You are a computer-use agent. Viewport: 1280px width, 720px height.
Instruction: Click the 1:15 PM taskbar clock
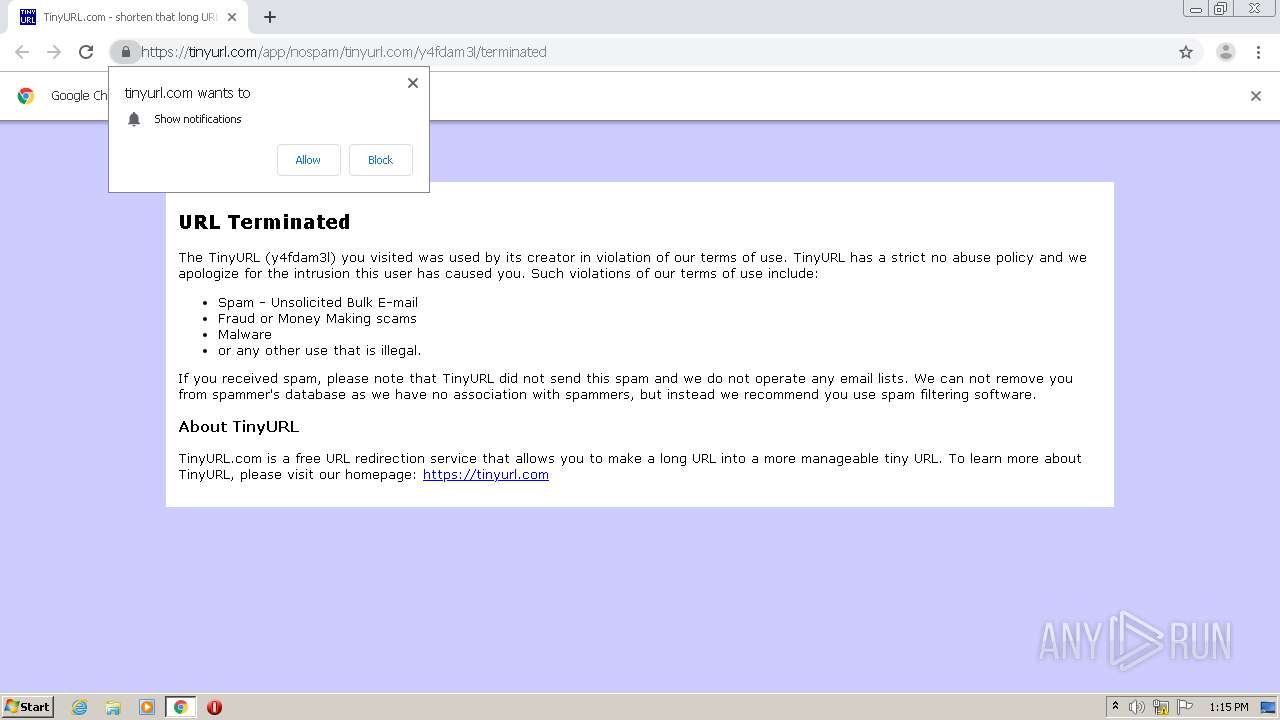(1229, 707)
